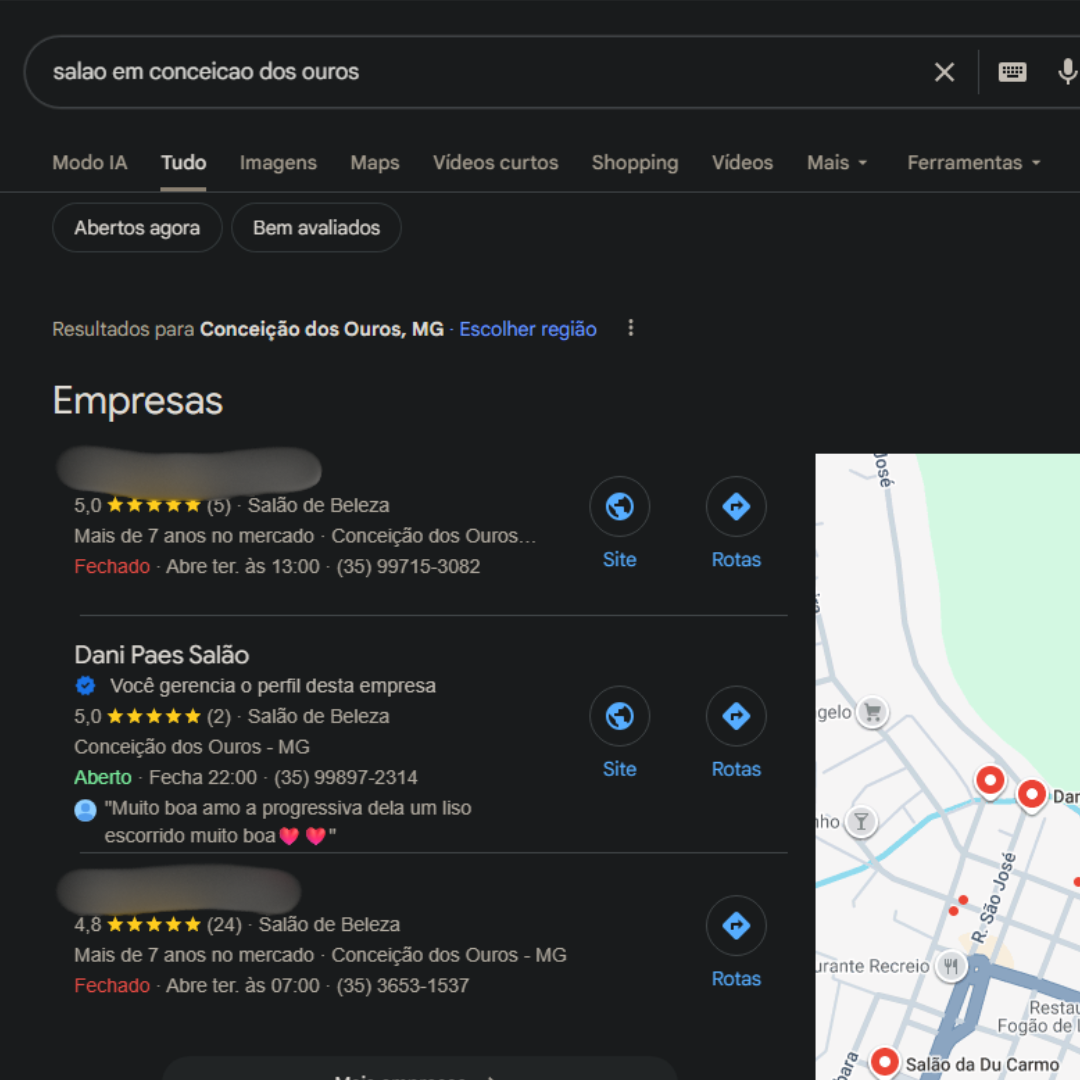This screenshot has width=1080, height=1080.
Task: Select the Modo IA tab
Action: tap(90, 163)
